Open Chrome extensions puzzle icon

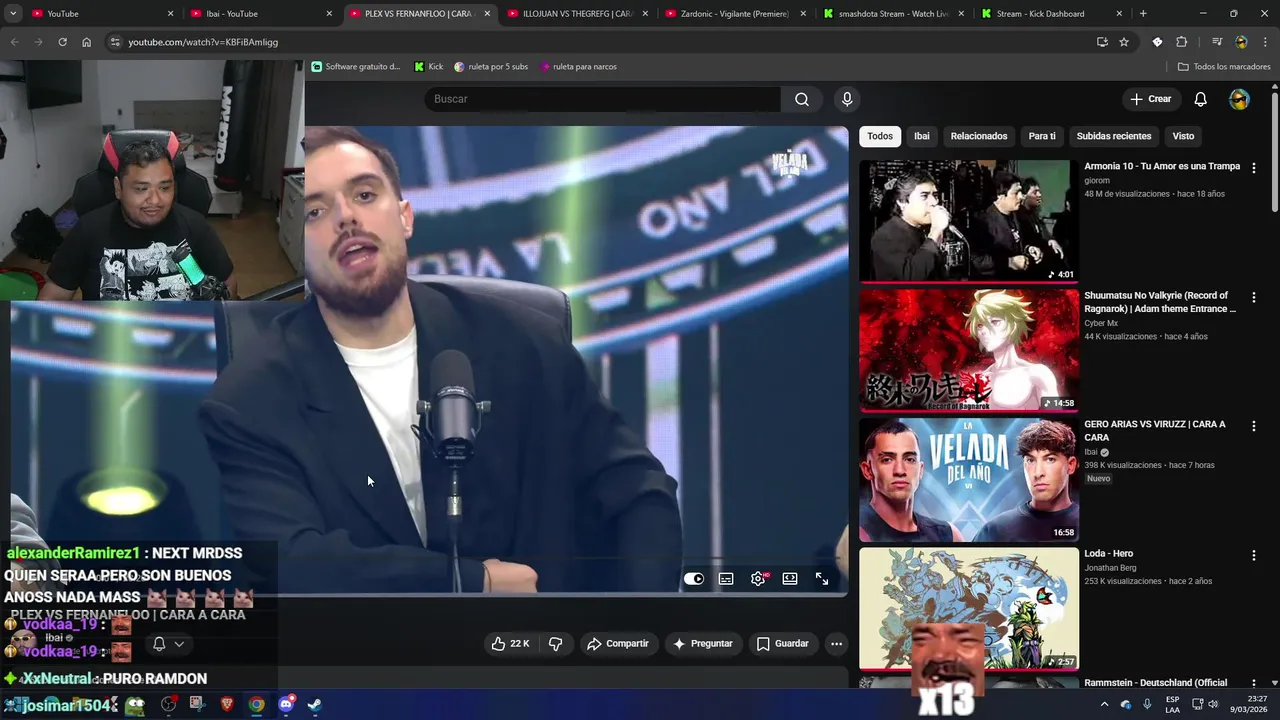(x=1181, y=42)
